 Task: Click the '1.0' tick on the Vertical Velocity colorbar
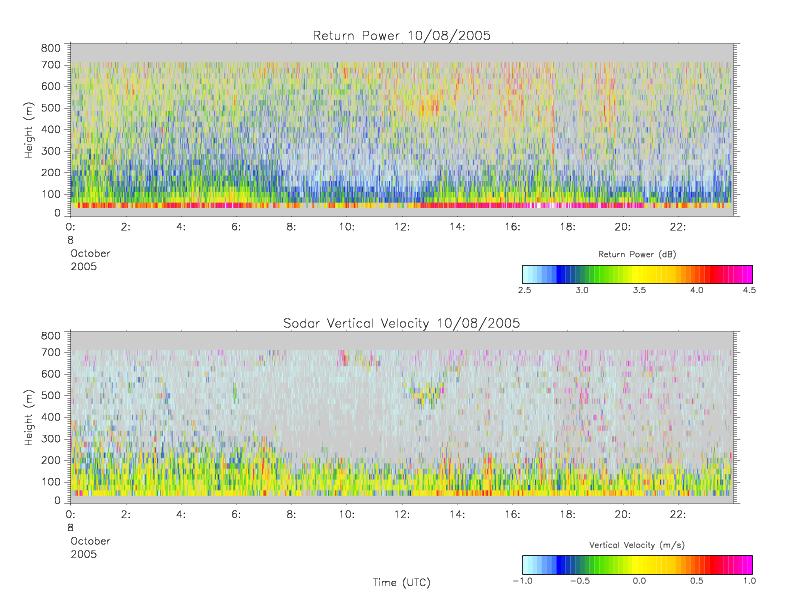tap(749, 581)
